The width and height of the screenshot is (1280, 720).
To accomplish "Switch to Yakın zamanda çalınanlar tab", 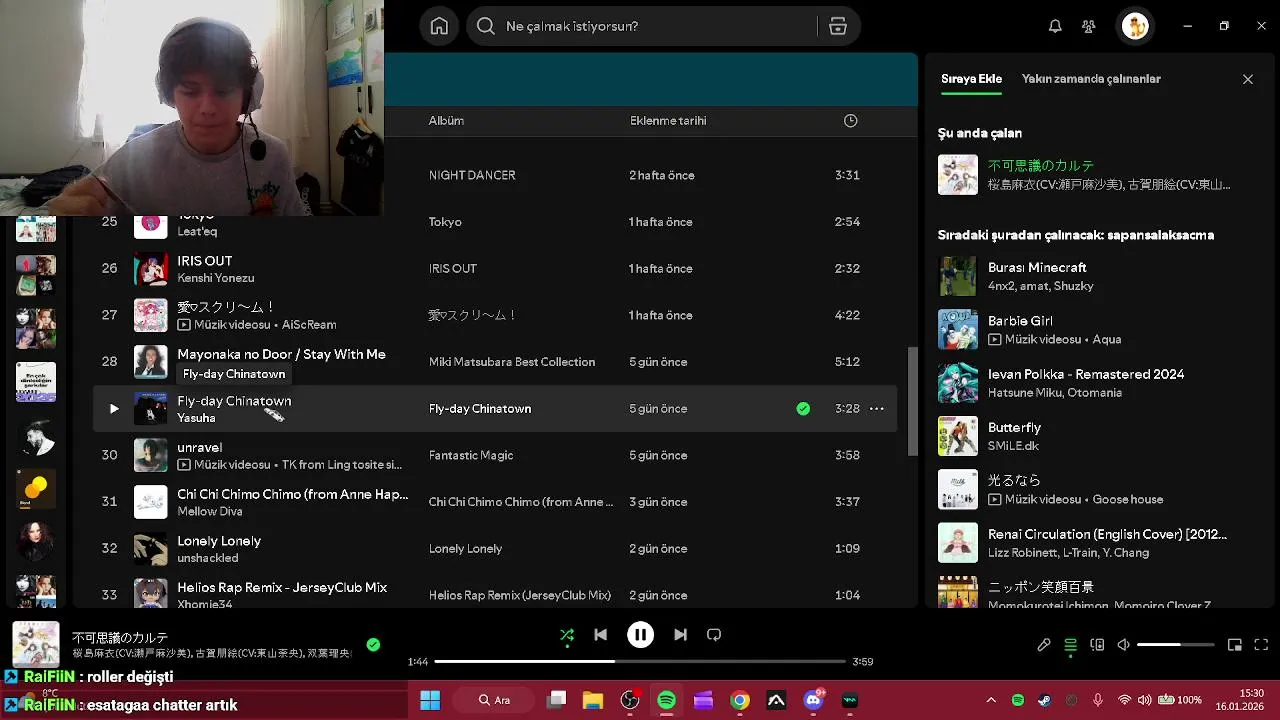I will (1091, 79).
